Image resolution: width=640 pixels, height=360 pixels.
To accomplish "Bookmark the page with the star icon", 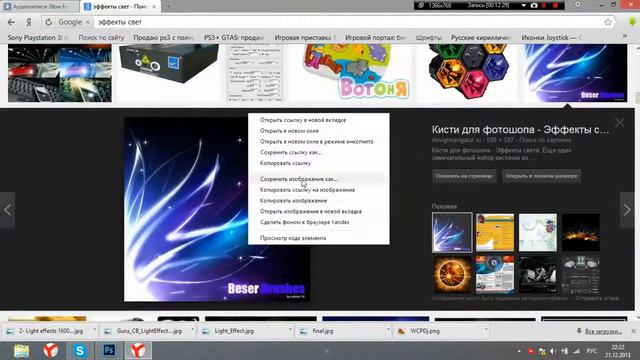I will click(608, 22).
